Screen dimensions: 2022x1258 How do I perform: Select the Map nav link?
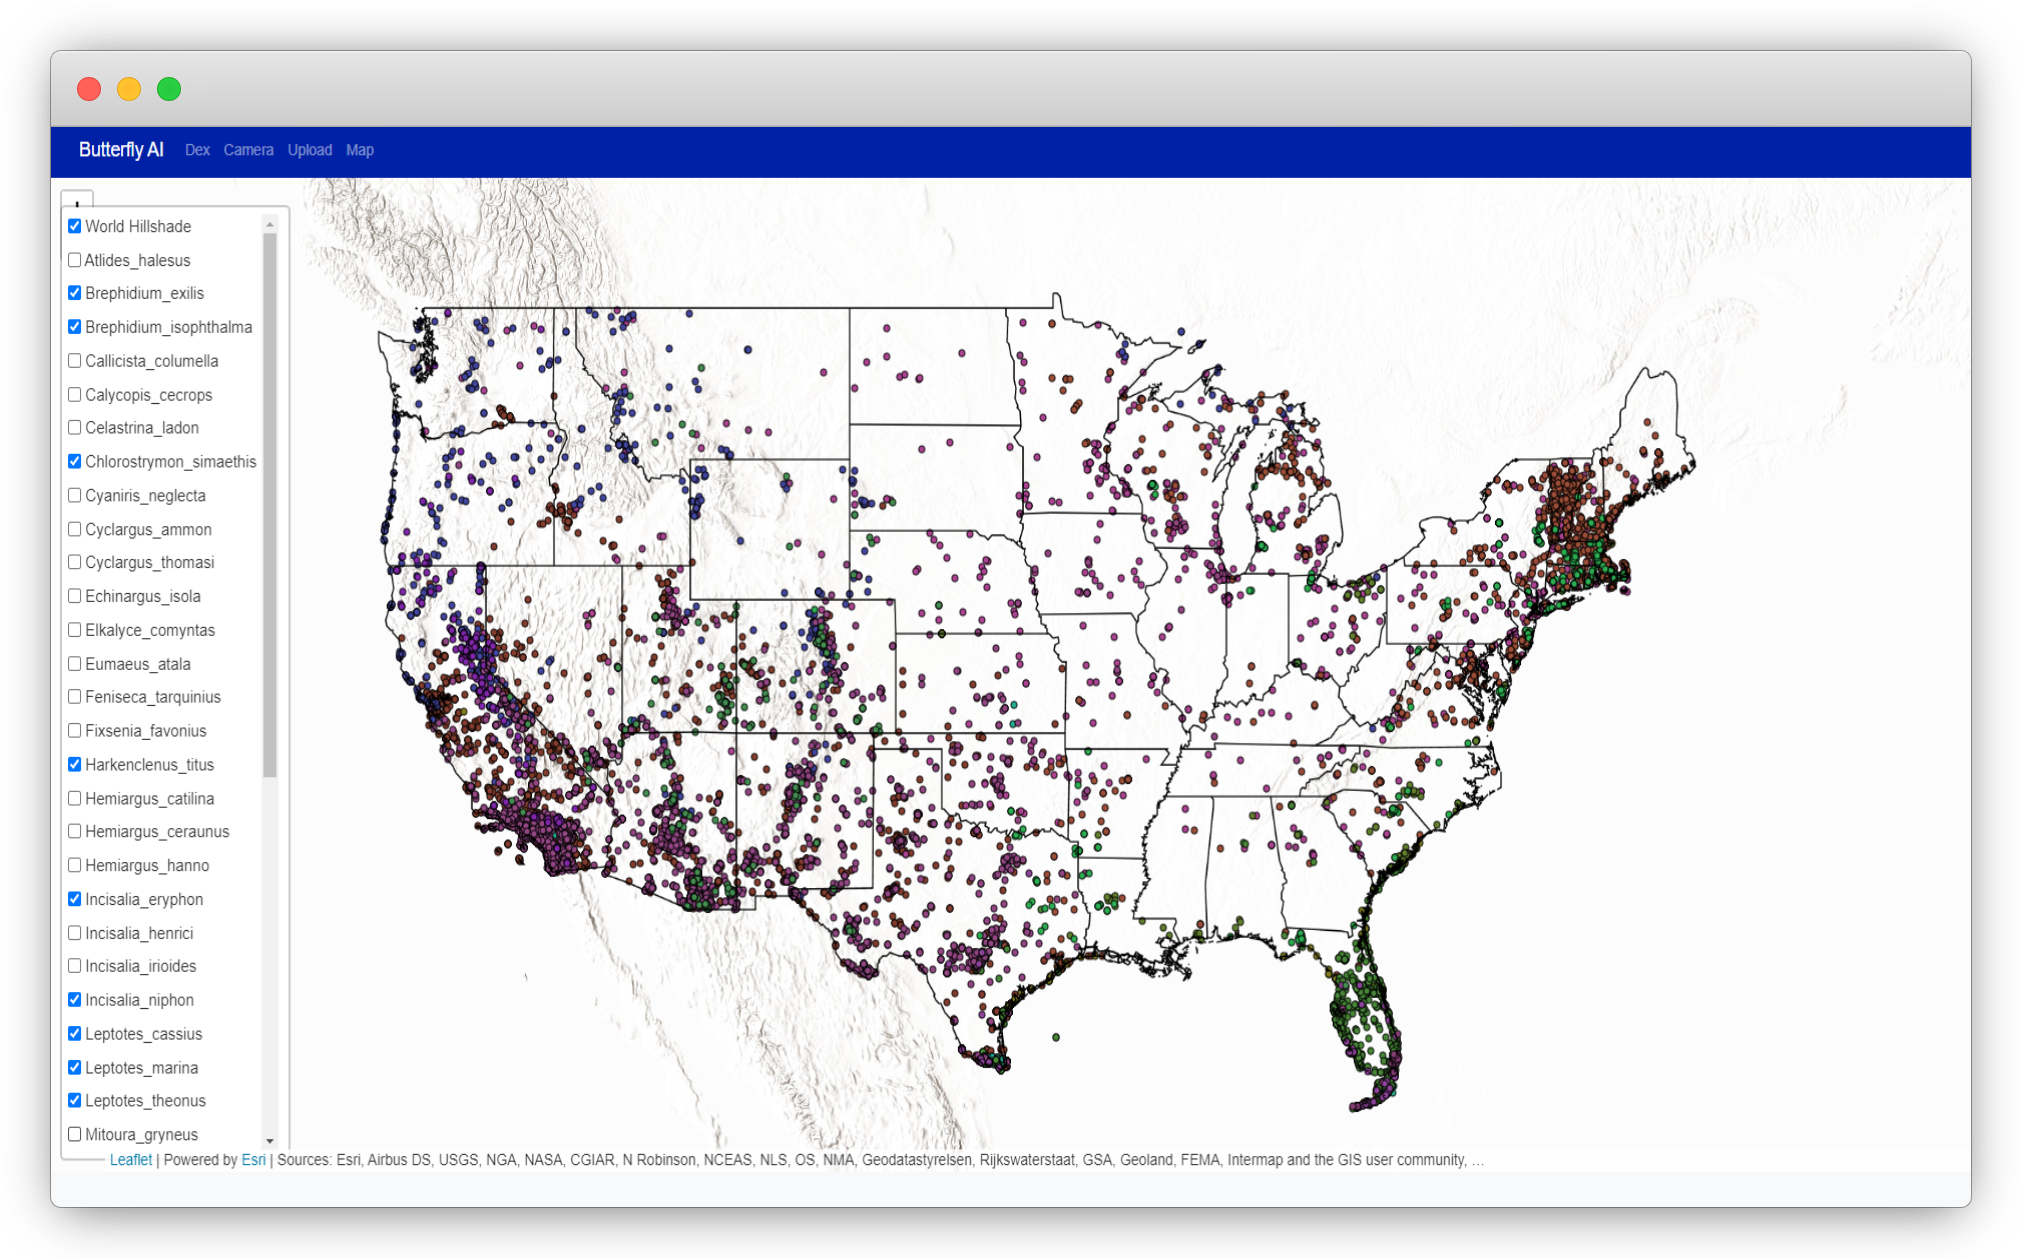[359, 150]
